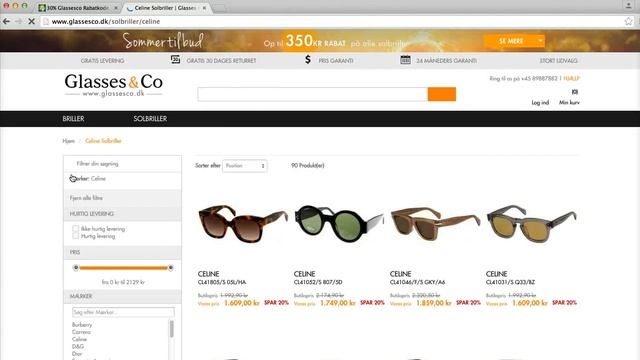Check Hurtig levering box
This screenshot has width=640, height=360.
[x=75, y=236]
